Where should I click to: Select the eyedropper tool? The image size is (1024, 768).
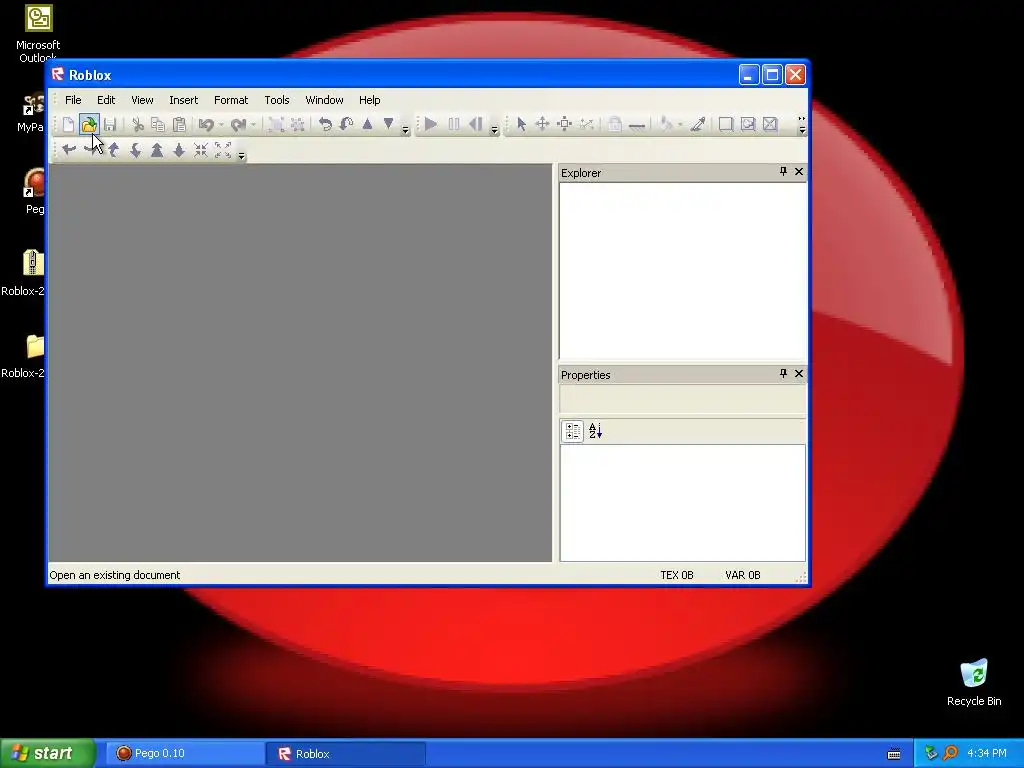697,124
